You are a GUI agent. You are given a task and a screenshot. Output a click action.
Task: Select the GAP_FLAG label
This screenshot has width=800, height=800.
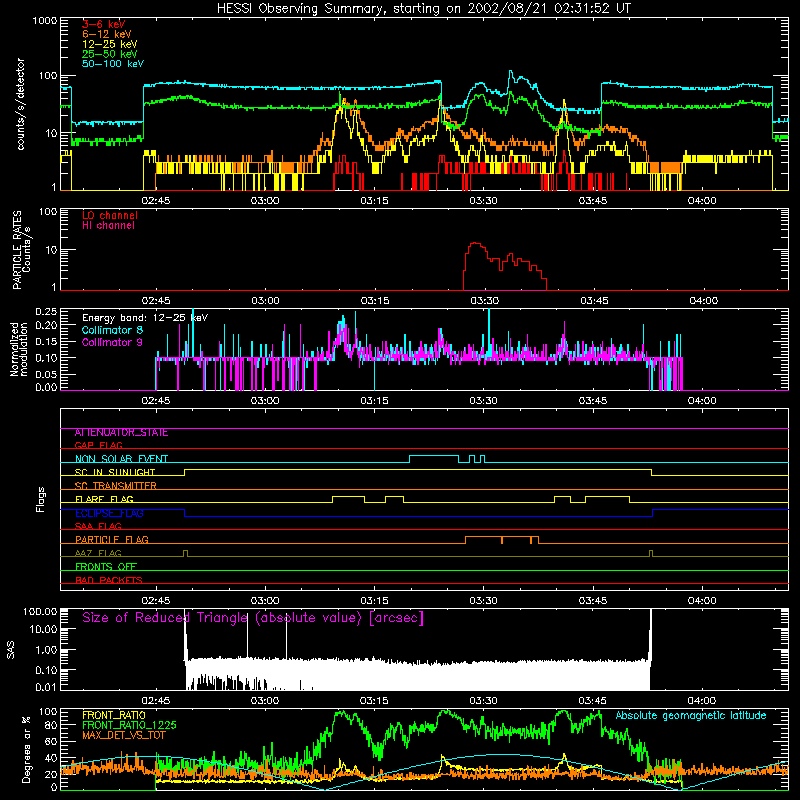(x=98, y=445)
